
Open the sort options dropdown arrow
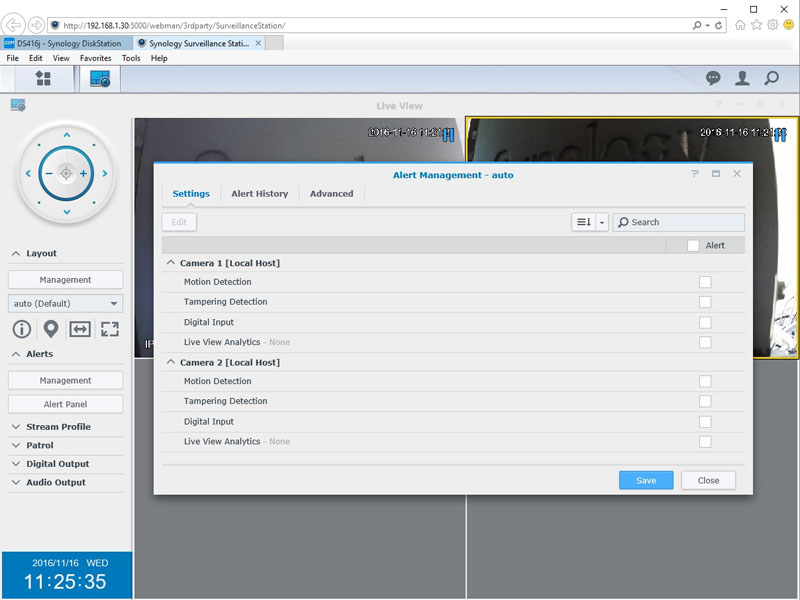[602, 222]
